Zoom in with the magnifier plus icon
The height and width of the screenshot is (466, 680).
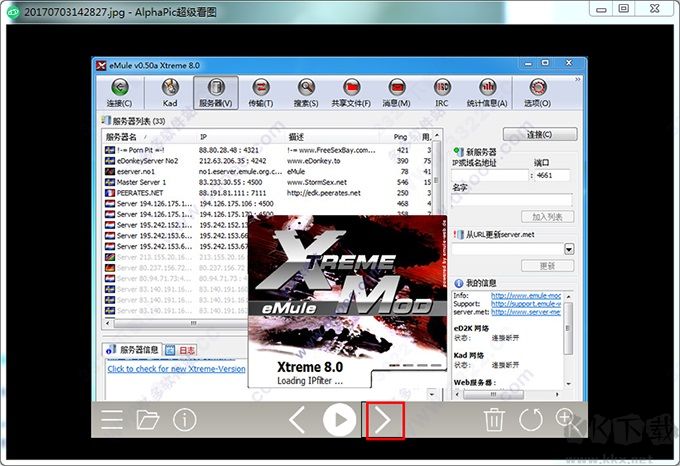(x=566, y=420)
